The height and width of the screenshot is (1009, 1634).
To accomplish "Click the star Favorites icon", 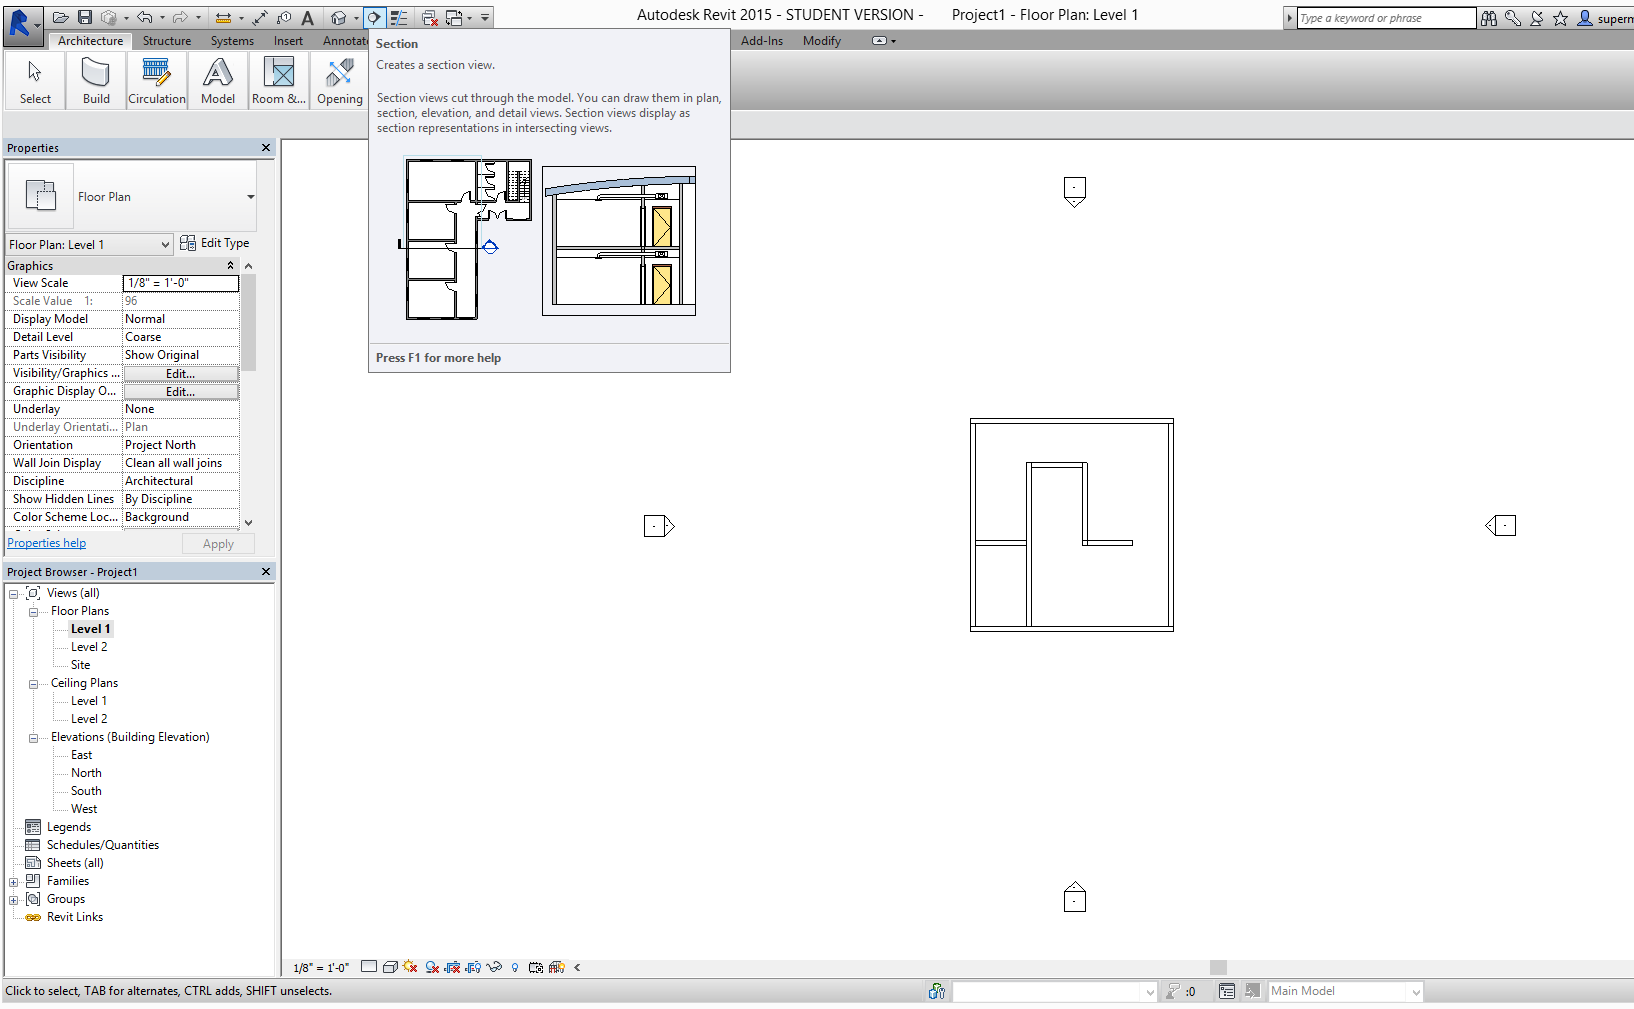I will coord(1560,18).
